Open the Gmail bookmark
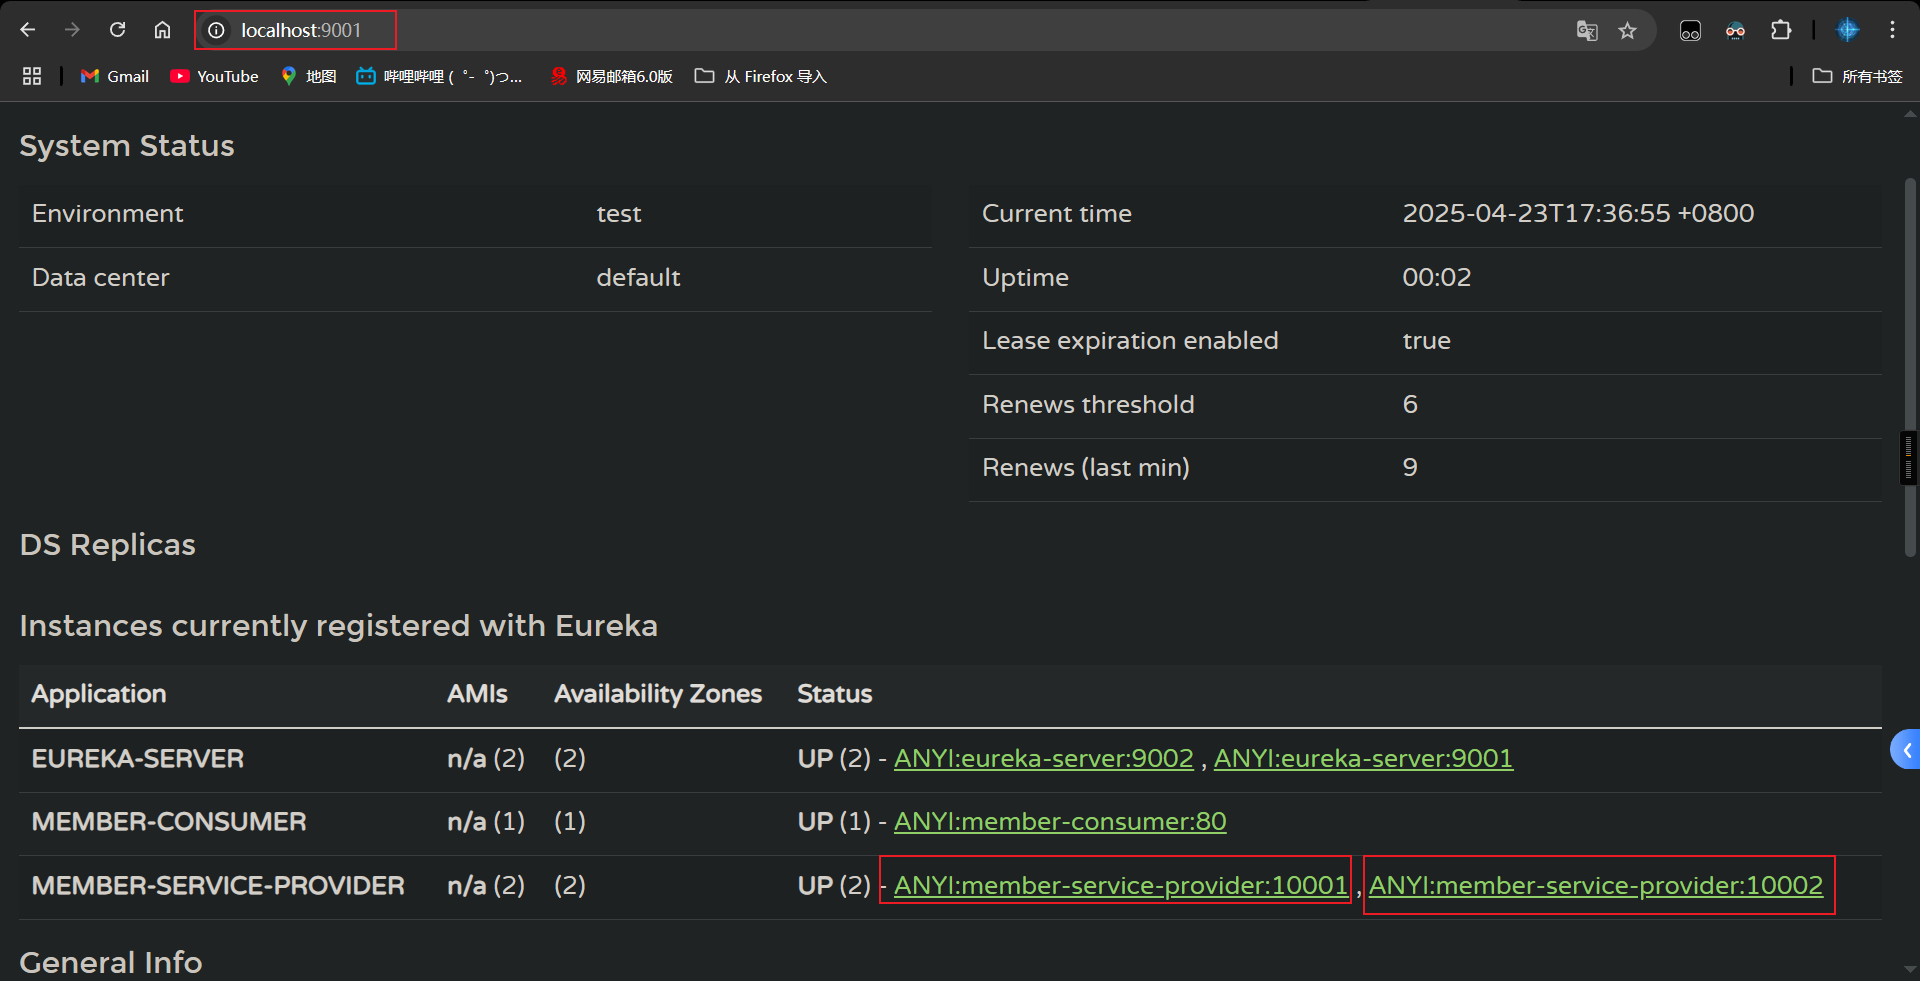Screen dimensions: 1920x981 coord(115,76)
